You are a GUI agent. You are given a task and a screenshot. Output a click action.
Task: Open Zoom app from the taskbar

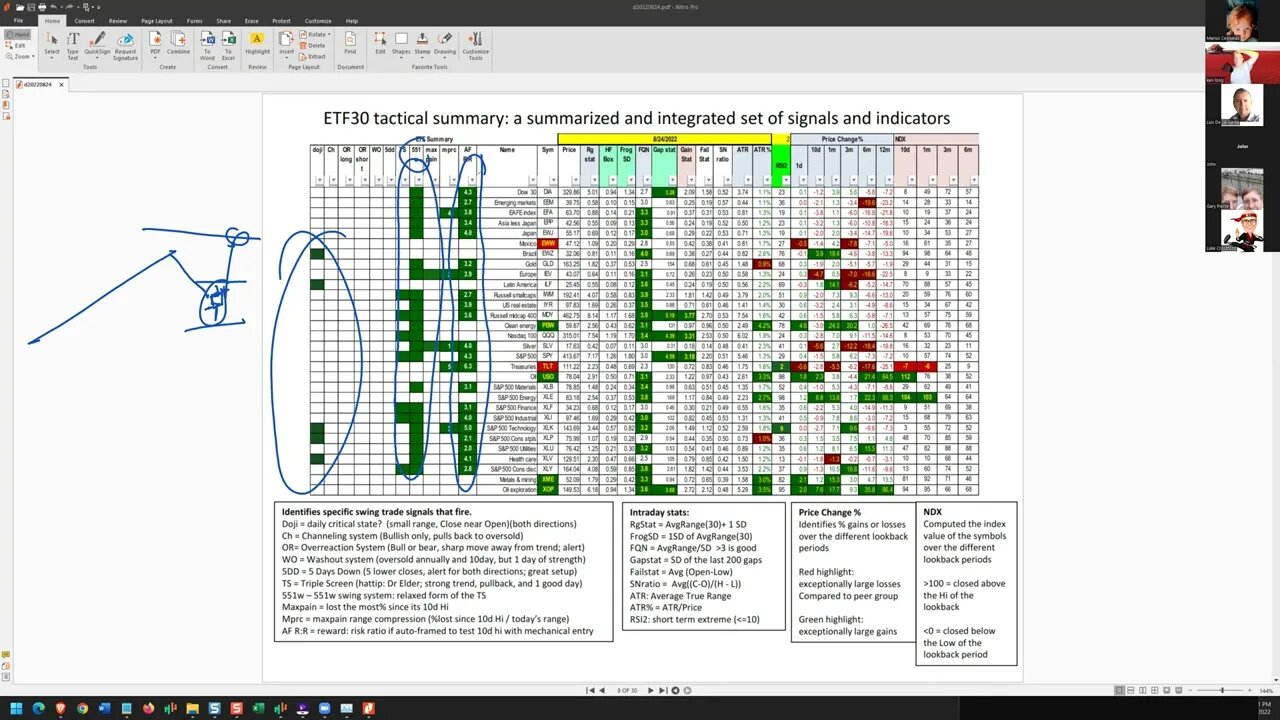pos(324,708)
